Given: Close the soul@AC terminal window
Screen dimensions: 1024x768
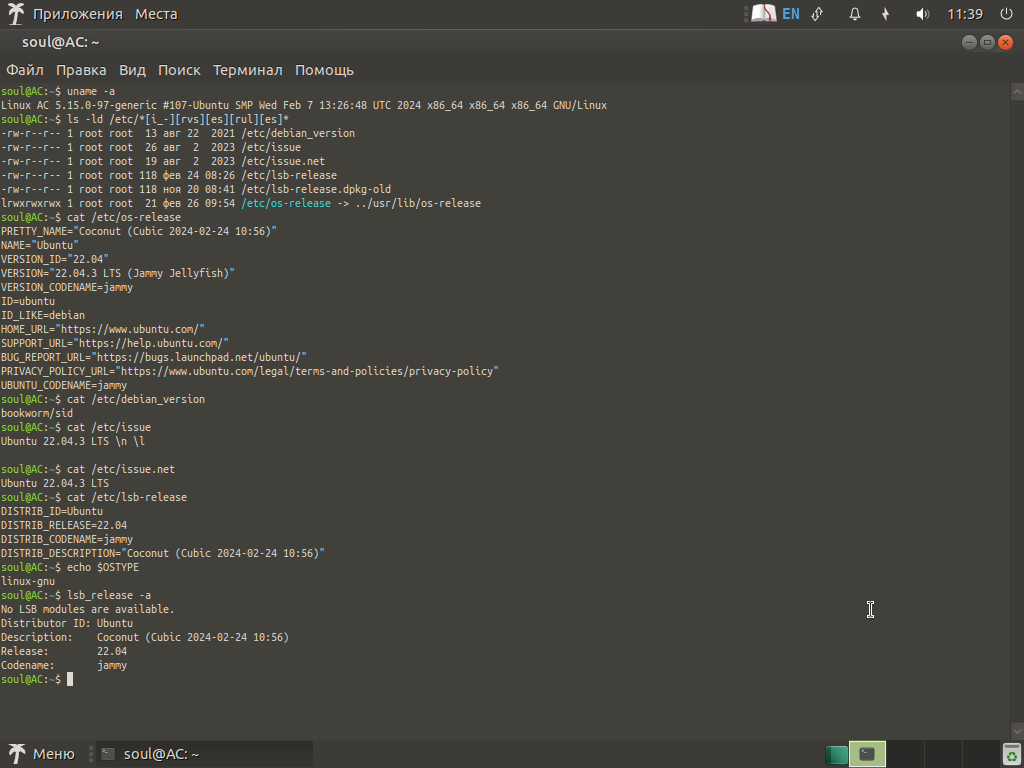Looking at the screenshot, I should (1006, 42).
